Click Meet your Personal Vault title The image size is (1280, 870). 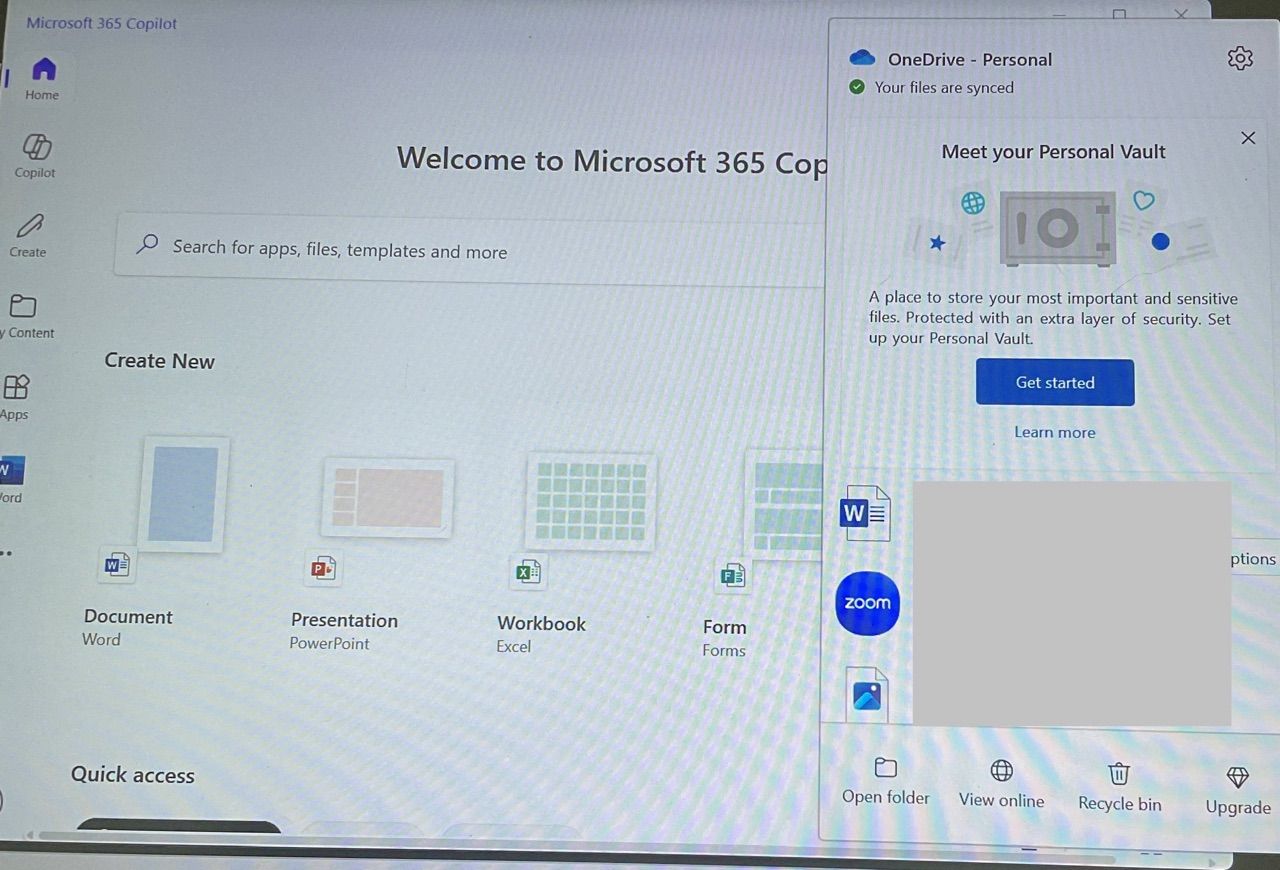(1054, 152)
